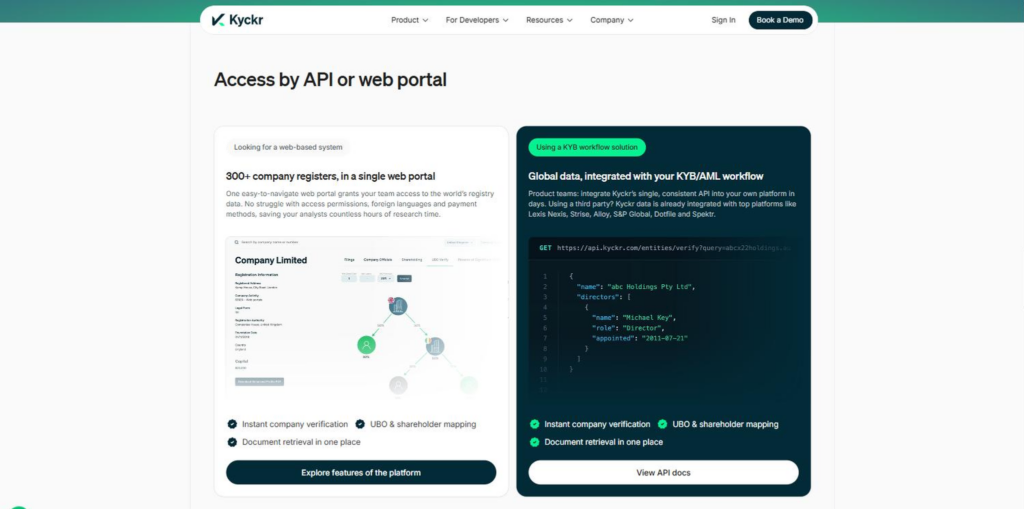Click the '"role": "Director"' code line
Image resolution: width=1024 pixels, height=509 pixels.
[628, 328]
